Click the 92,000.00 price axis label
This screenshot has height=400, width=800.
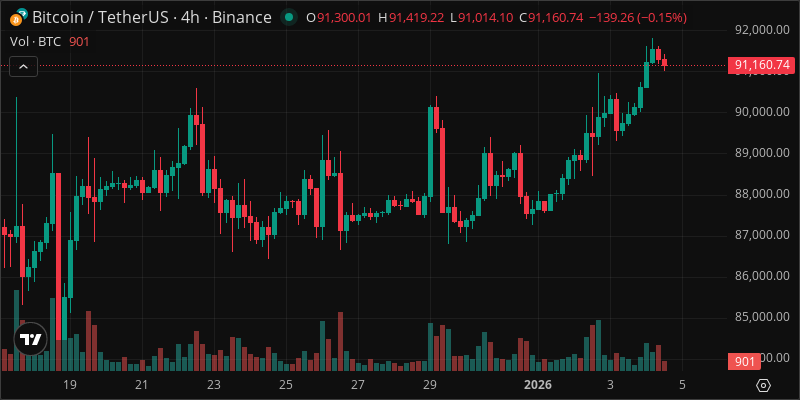tap(762, 30)
